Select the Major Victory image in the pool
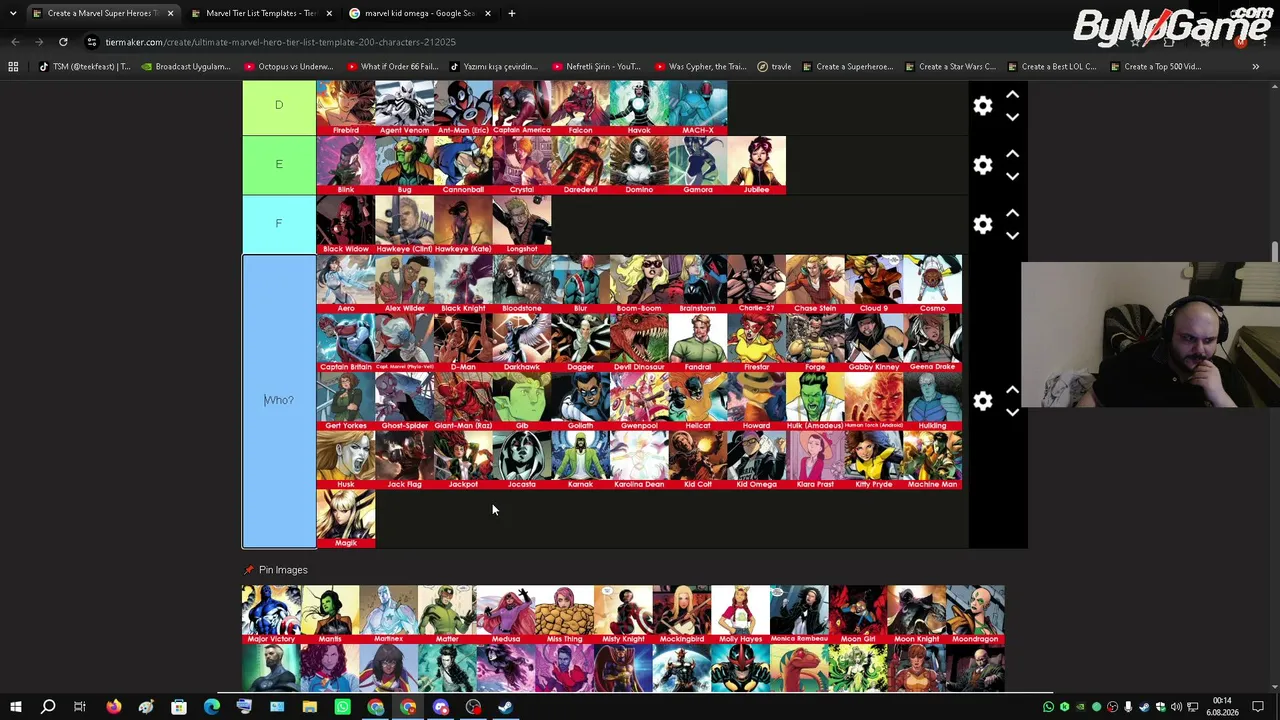The width and height of the screenshot is (1280, 720). point(271,614)
